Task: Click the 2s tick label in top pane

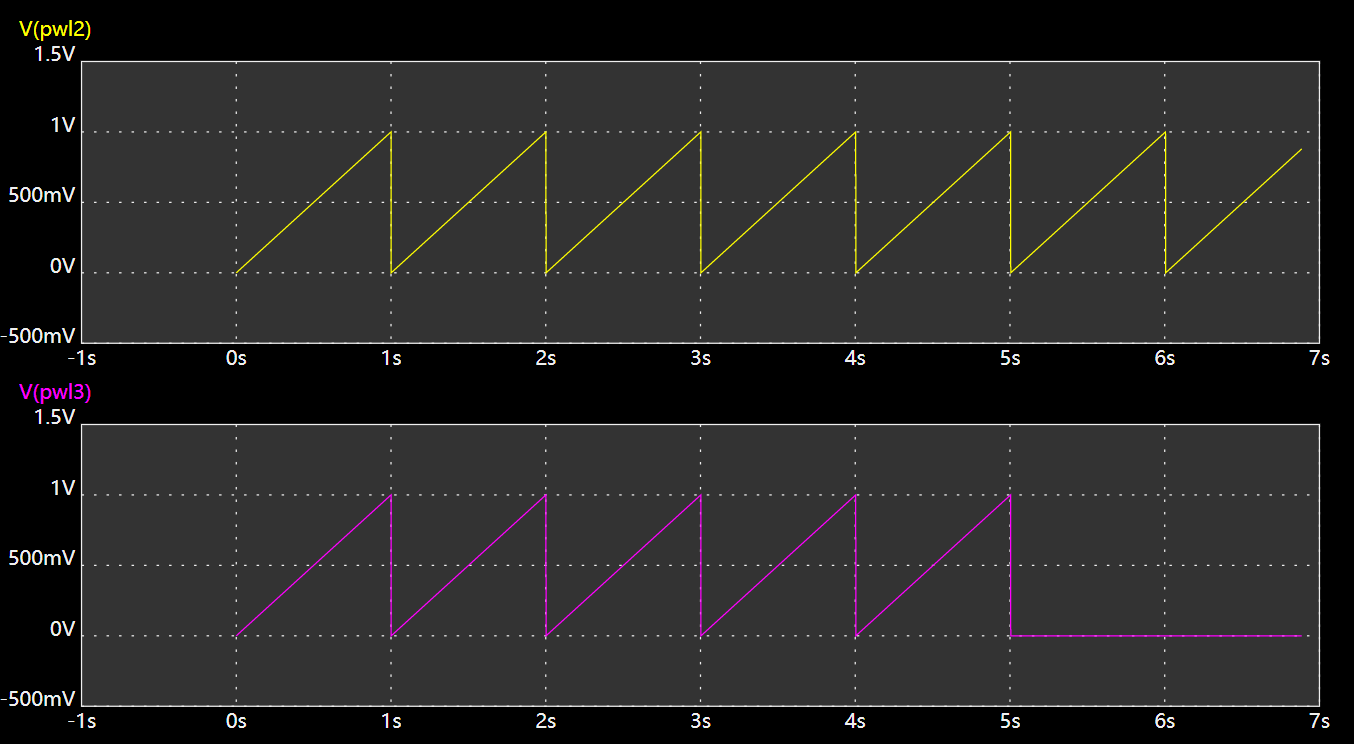Action: click(x=545, y=358)
